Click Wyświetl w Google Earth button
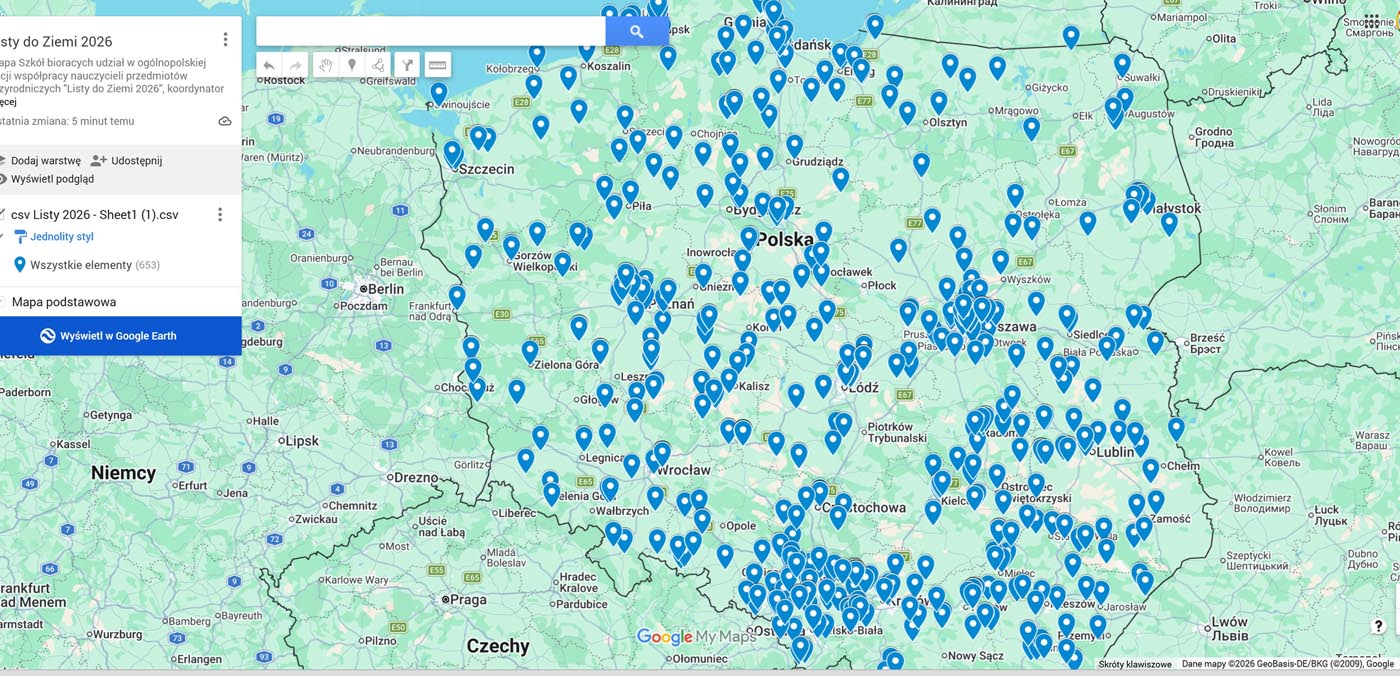 click(x=118, y=336)
